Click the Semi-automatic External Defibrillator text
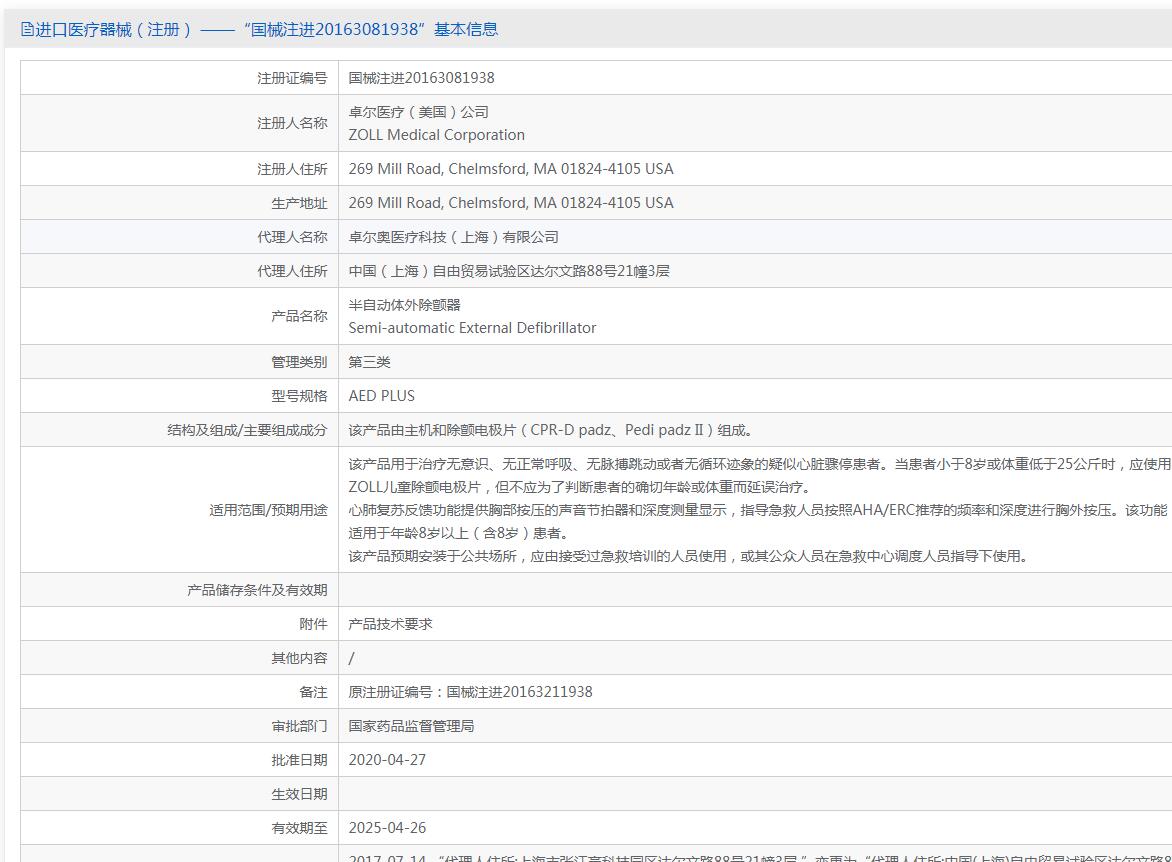 click(x=472, y=328)
